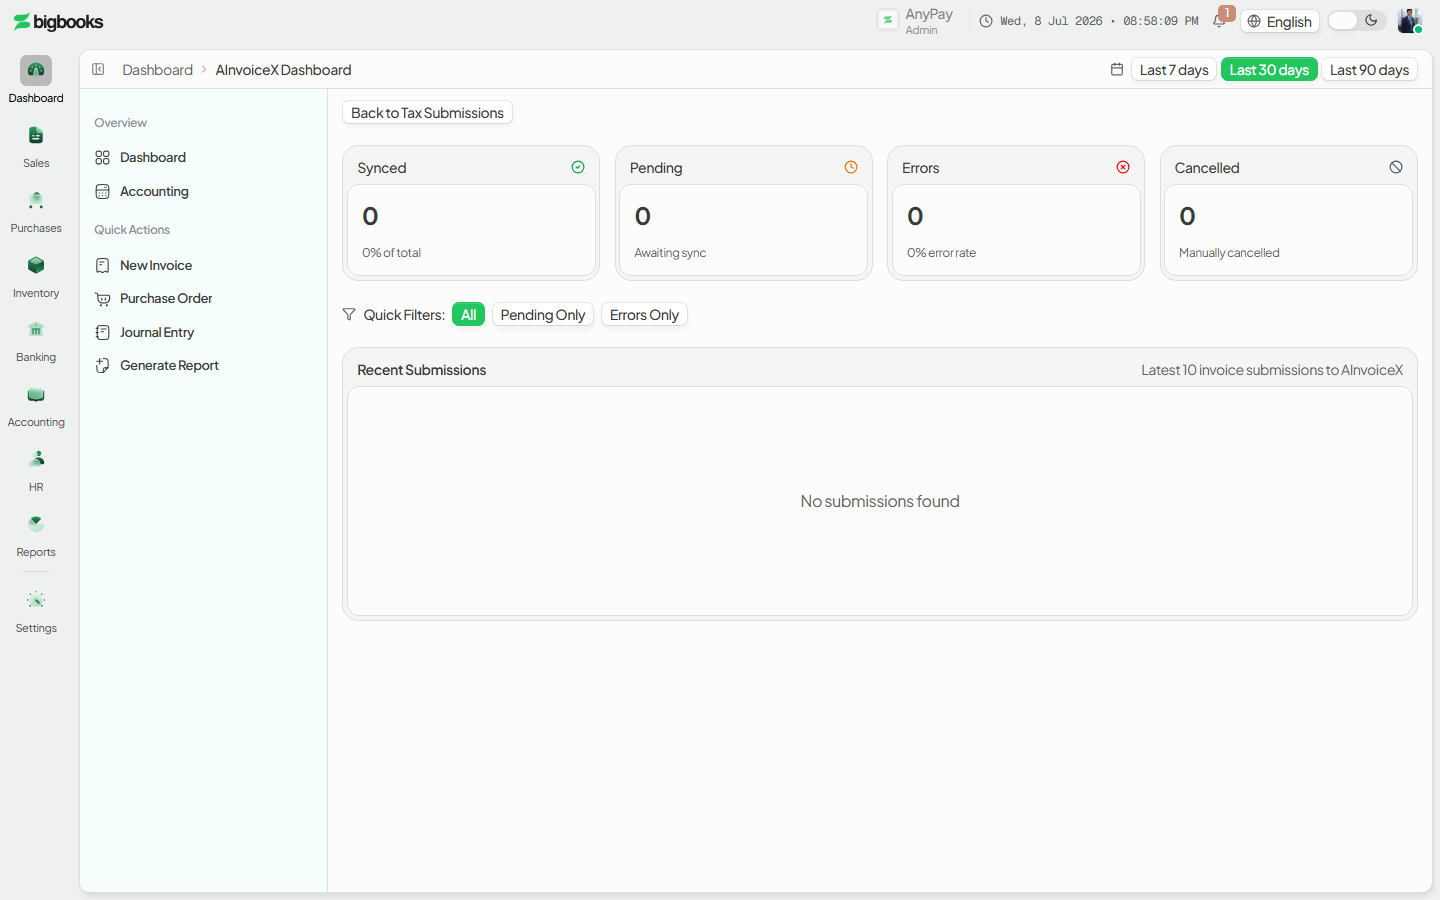Open the Sales module
The image size is (1440, 900).
coord(36,146)
